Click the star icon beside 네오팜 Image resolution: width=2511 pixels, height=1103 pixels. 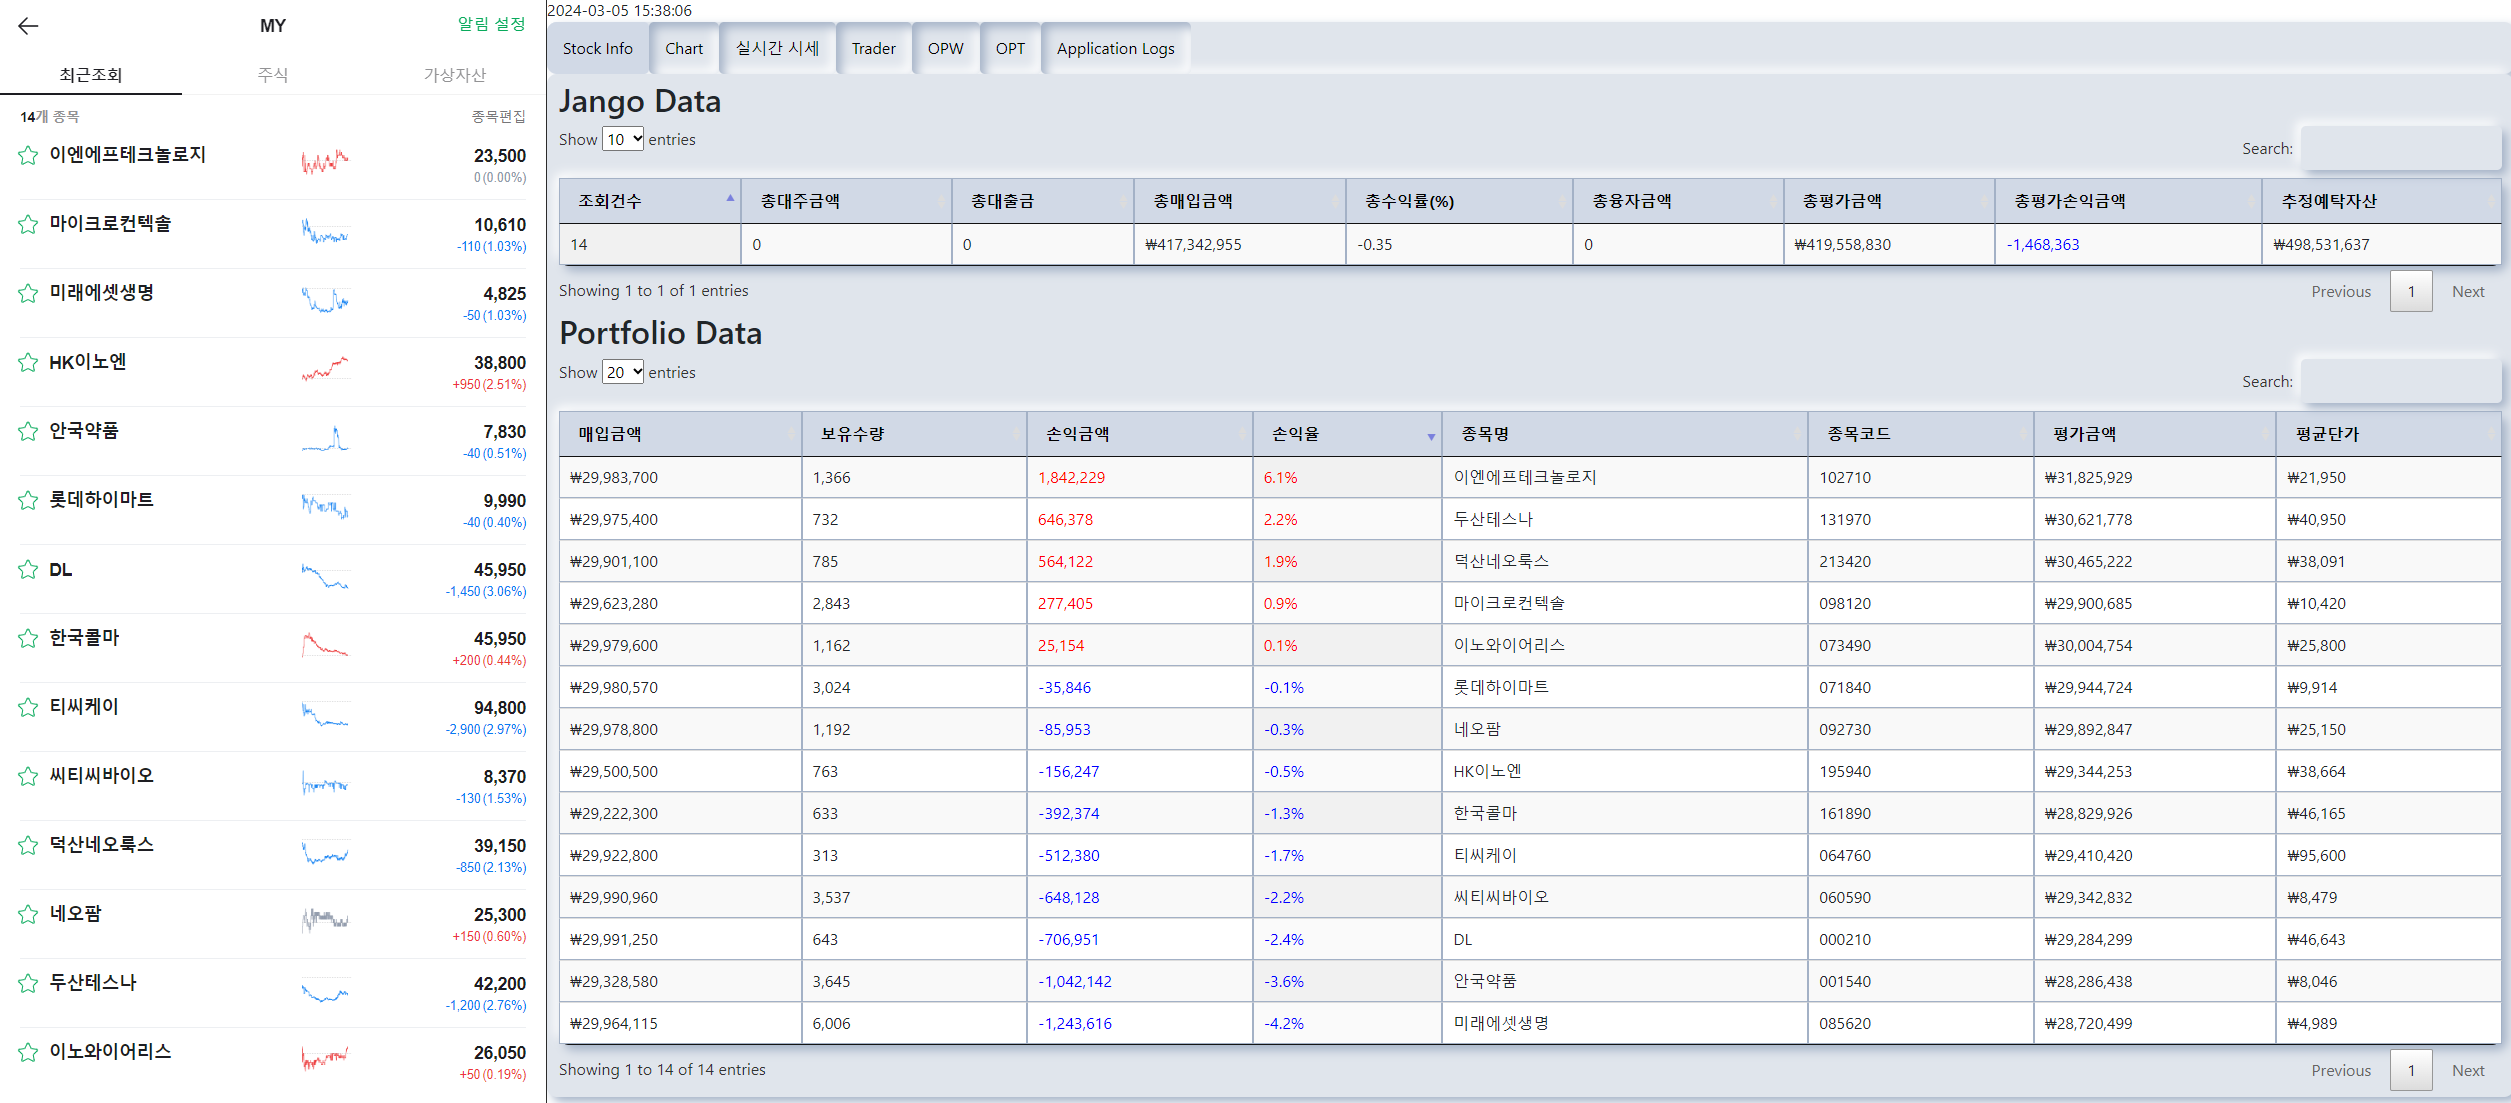tap(28, 914)
